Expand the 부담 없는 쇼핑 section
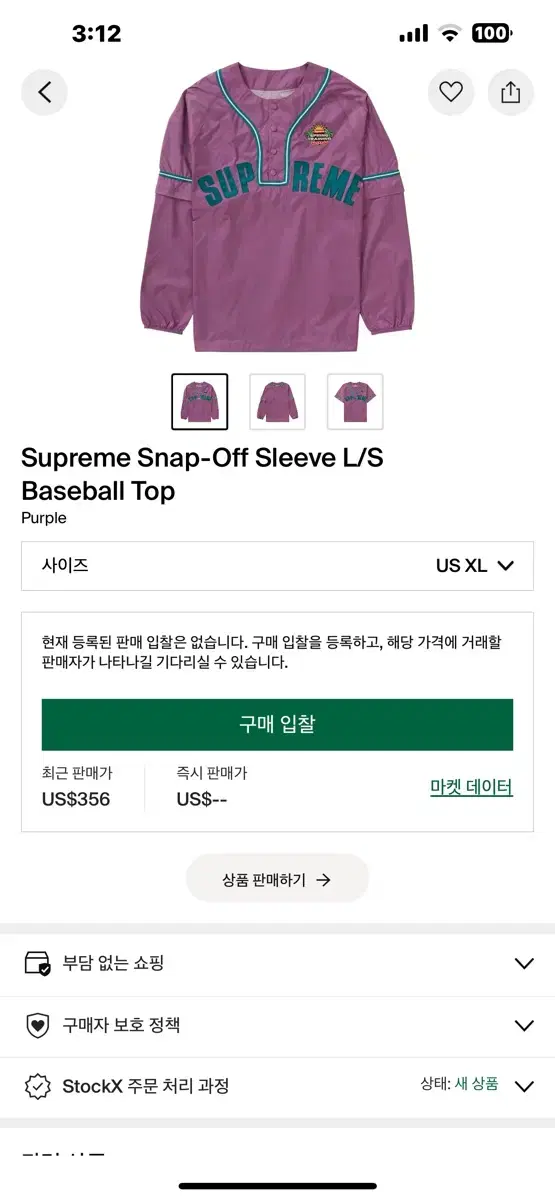This screenshot has height=1200, width=555. coord(277,964)
